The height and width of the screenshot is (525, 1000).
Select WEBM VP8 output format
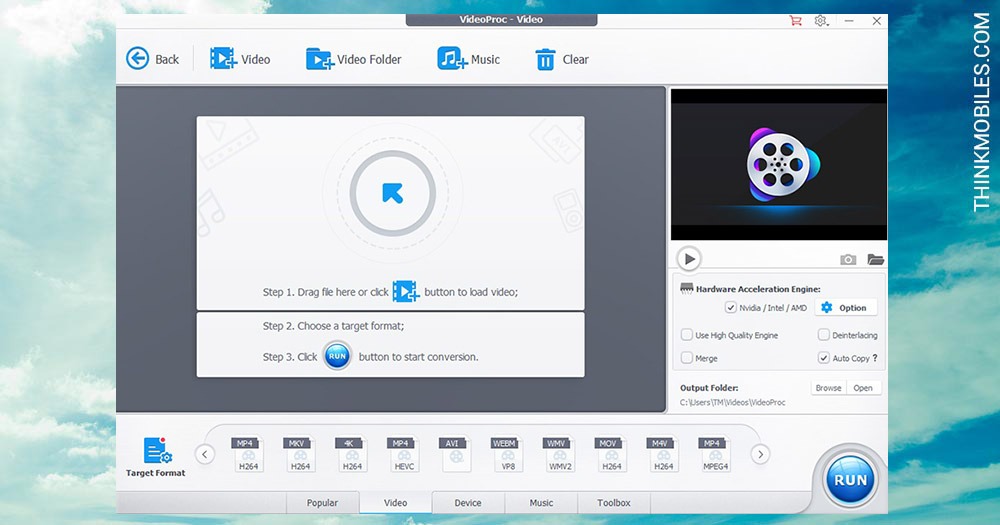click(x=508, y=454)
